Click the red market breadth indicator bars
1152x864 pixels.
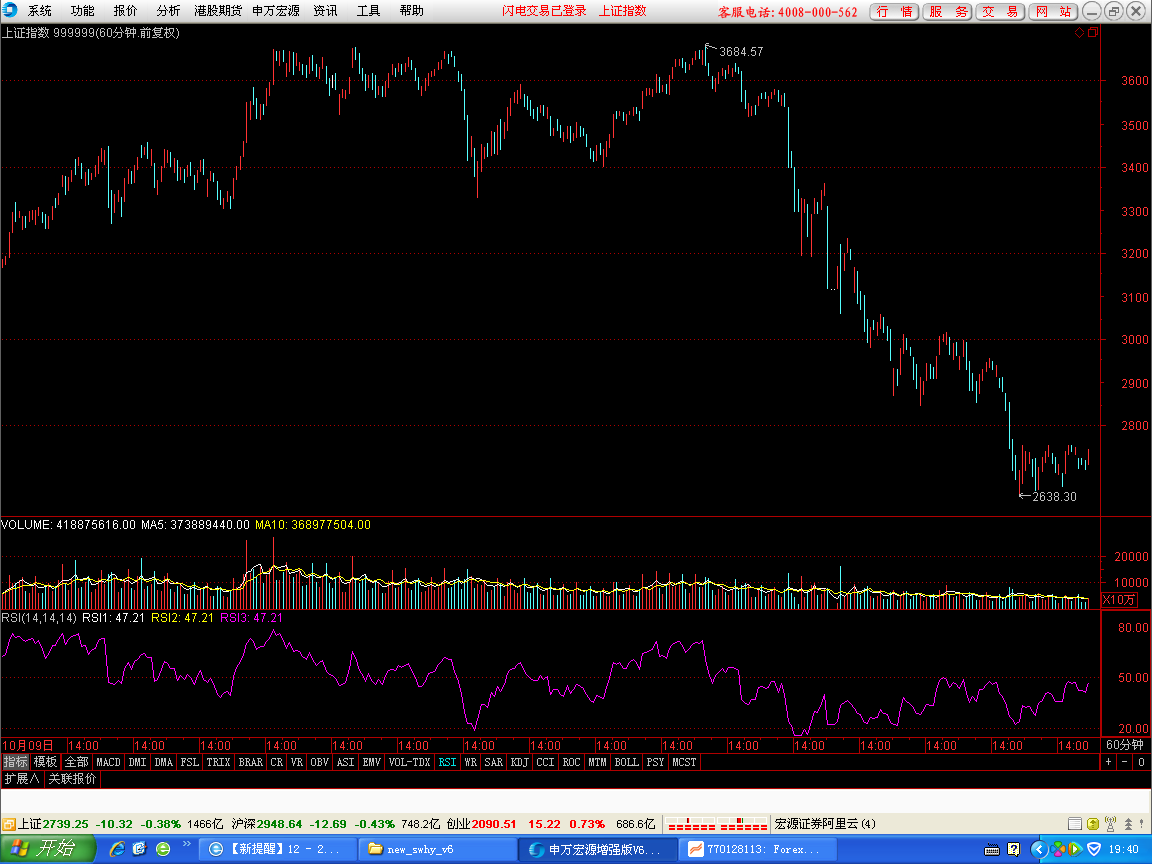[716, 824]
